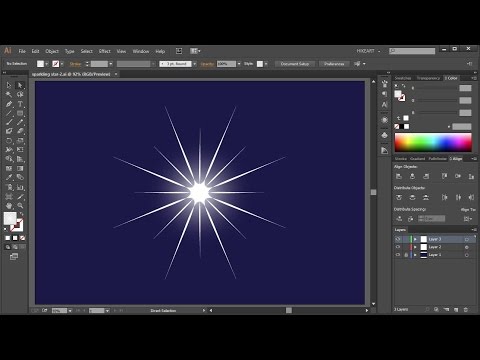Set None mode at Tools panel bottom

[22, 238]
